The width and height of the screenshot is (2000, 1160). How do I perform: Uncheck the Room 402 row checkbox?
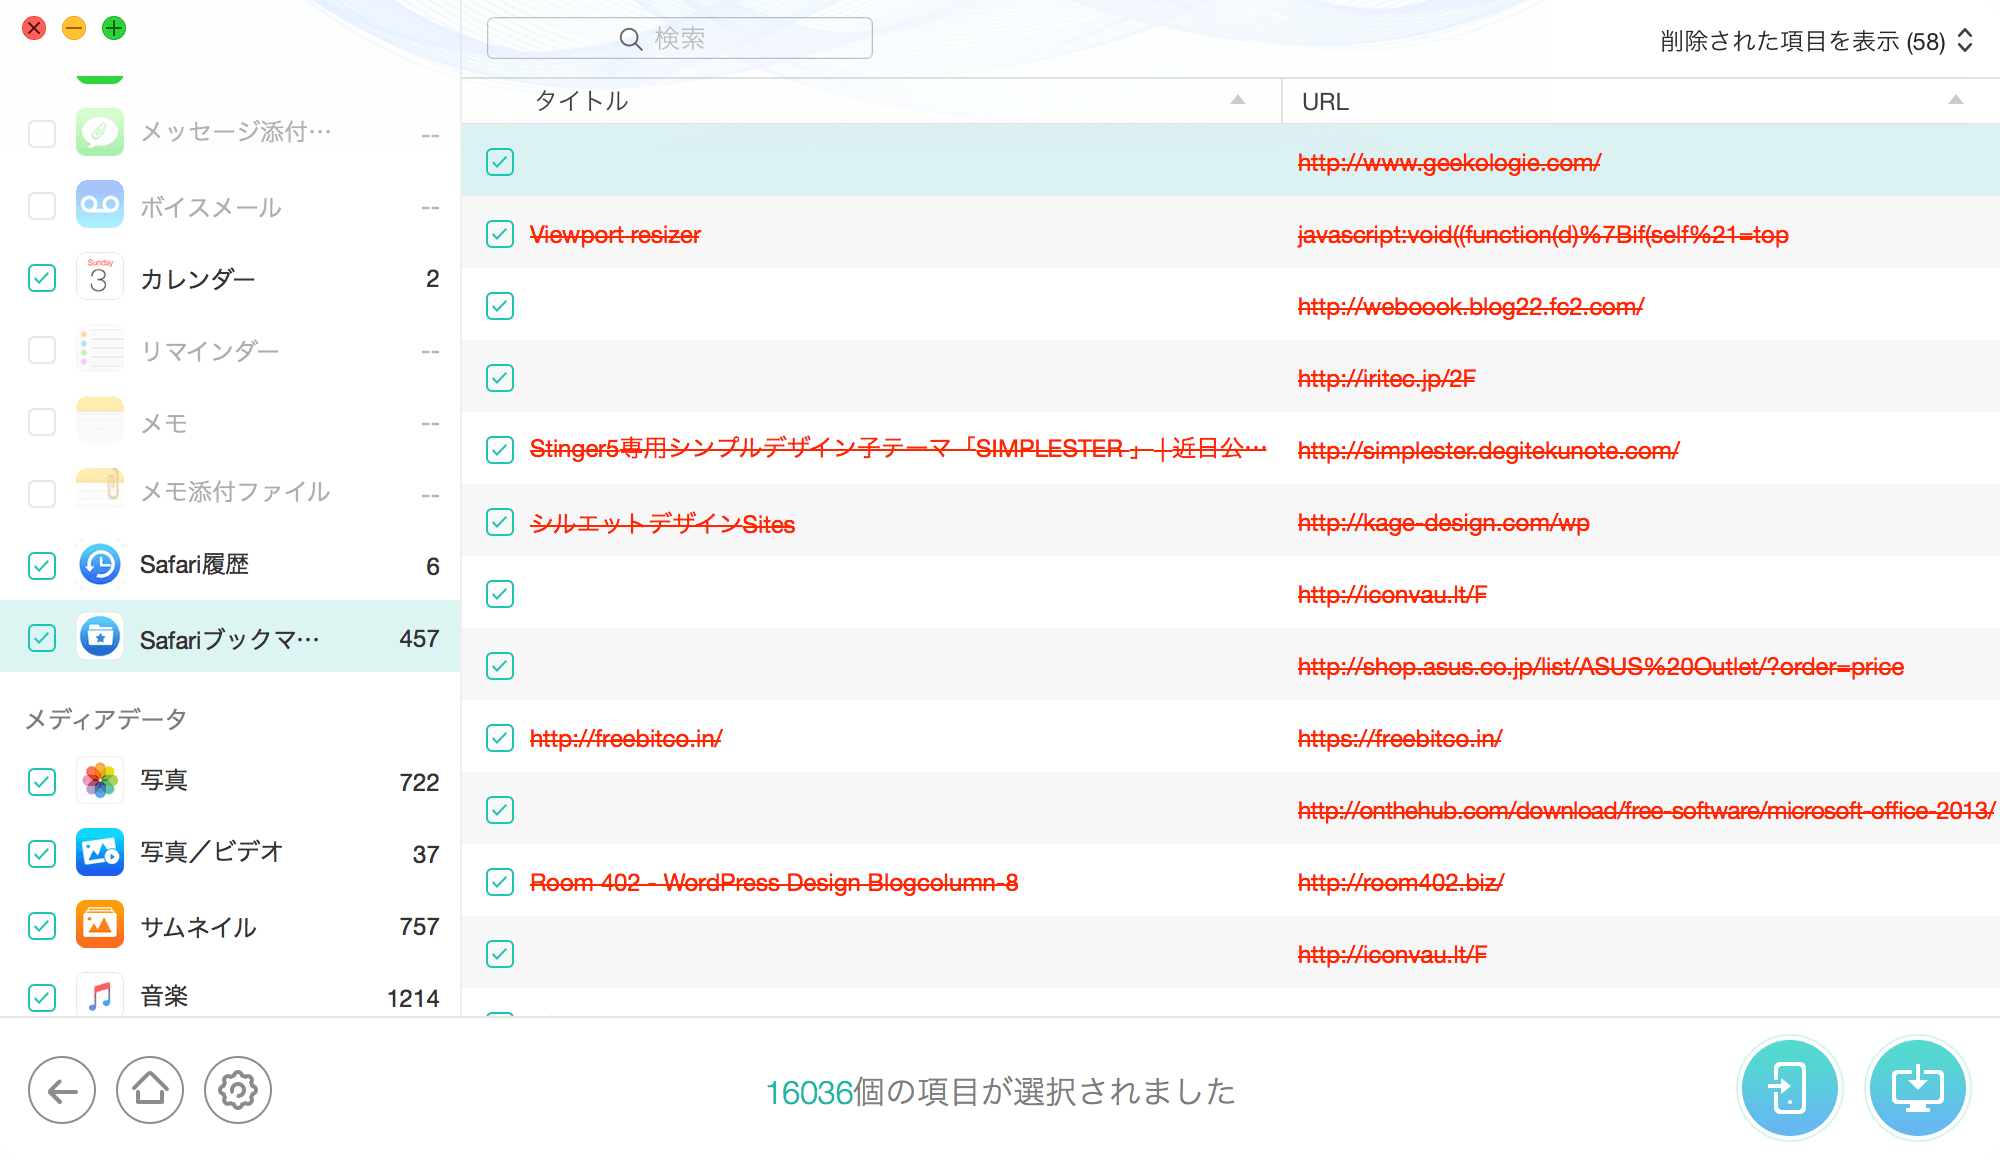[x=500, y=882]
